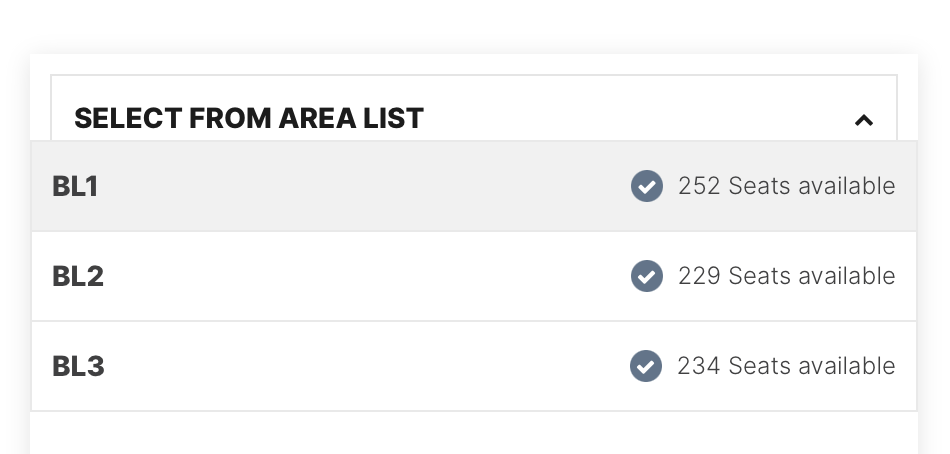Click the number 252 in BL1 row

(x=699, y=186)
